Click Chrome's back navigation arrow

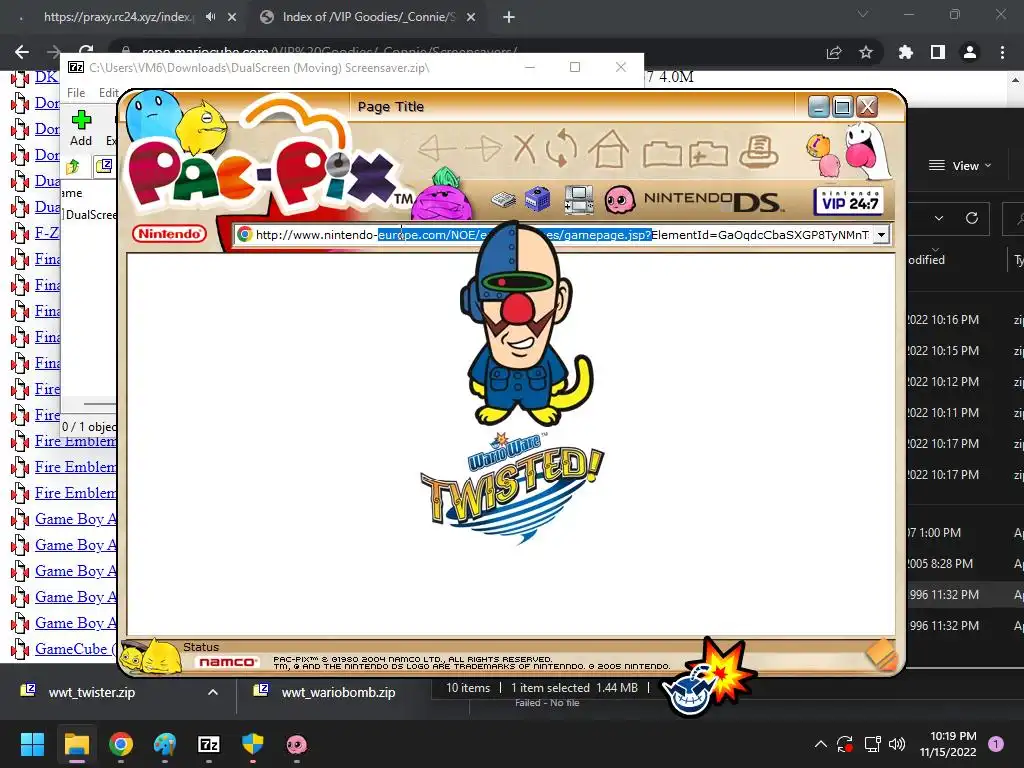point(22,52)
